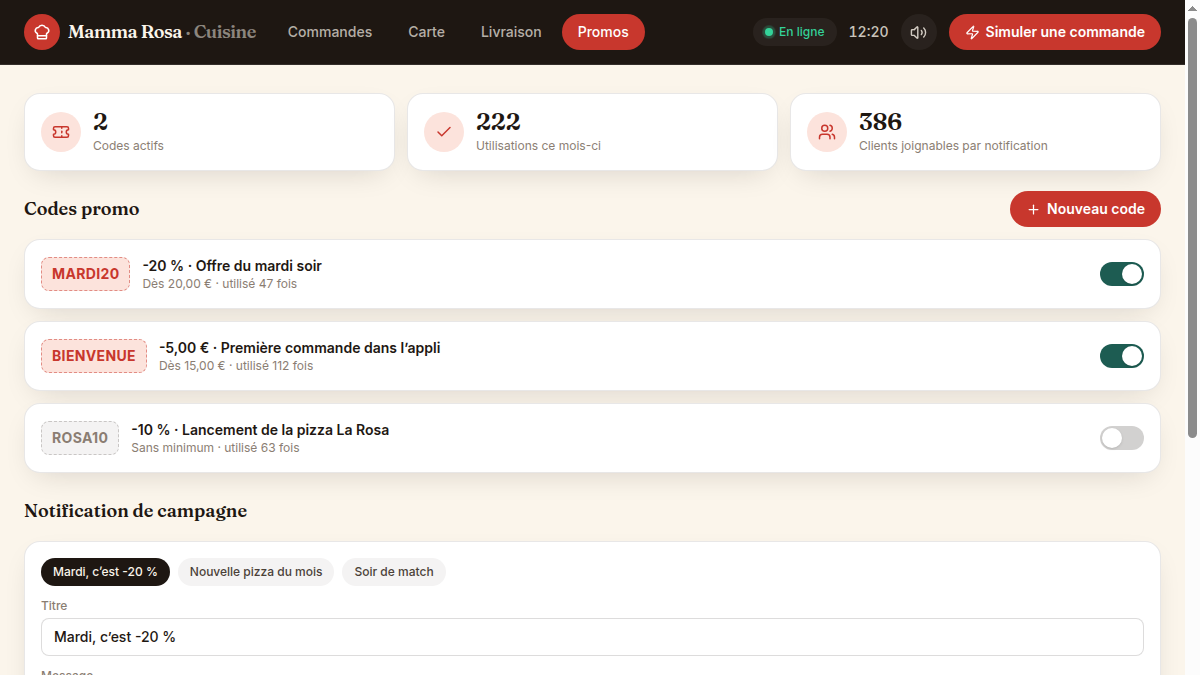Screen dimensions: 1200x675
Task: Click the 12:20 clock in the header
Action: coord(868,32)
